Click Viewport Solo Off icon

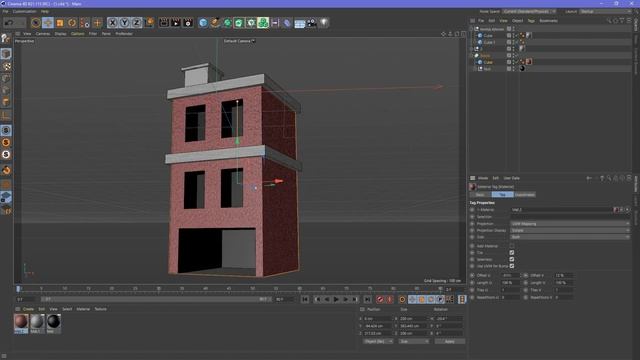[6, 131]
